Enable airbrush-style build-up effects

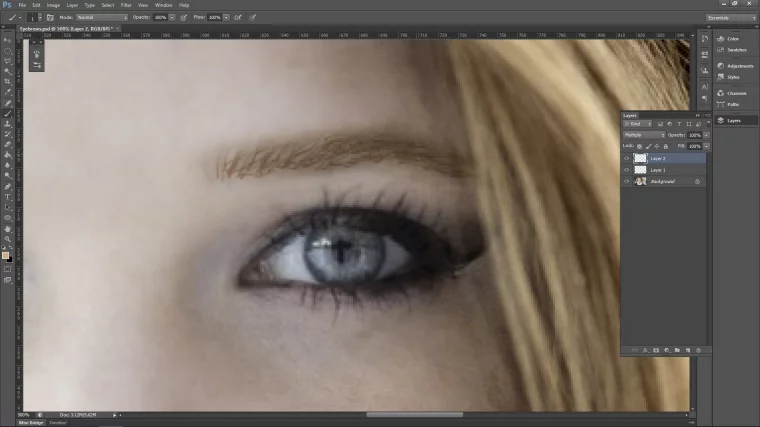pyautogui.click(x=238, y=17)
